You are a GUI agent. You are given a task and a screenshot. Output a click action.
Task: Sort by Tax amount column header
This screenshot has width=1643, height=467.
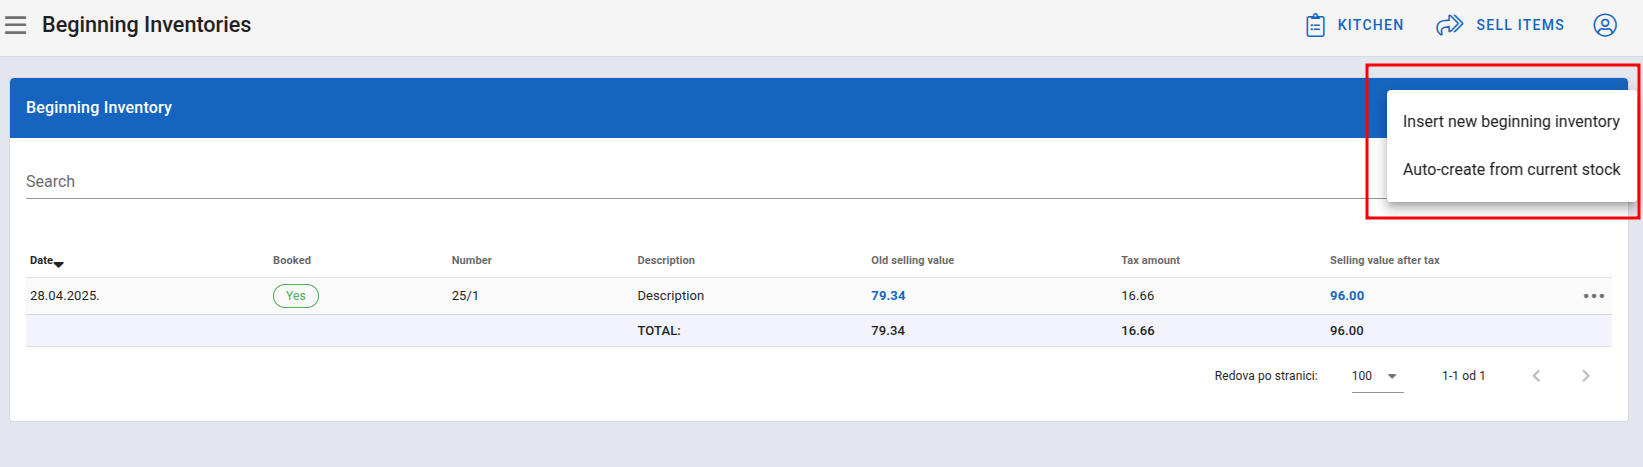1150,260
